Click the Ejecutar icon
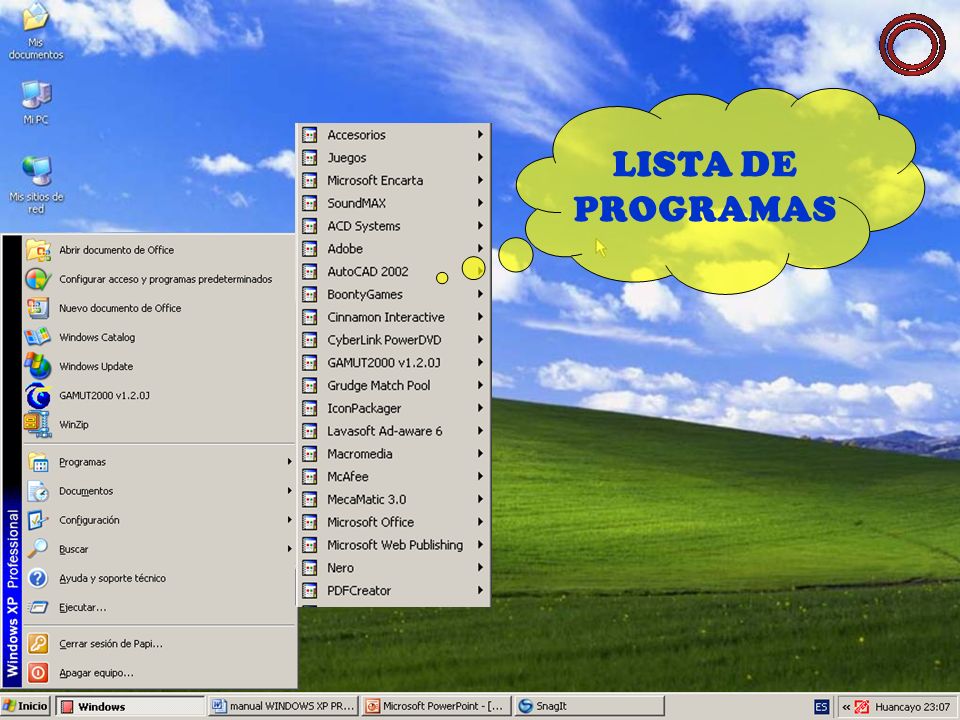Viewport: 960px width, 720px height. [x=38, y=607]
